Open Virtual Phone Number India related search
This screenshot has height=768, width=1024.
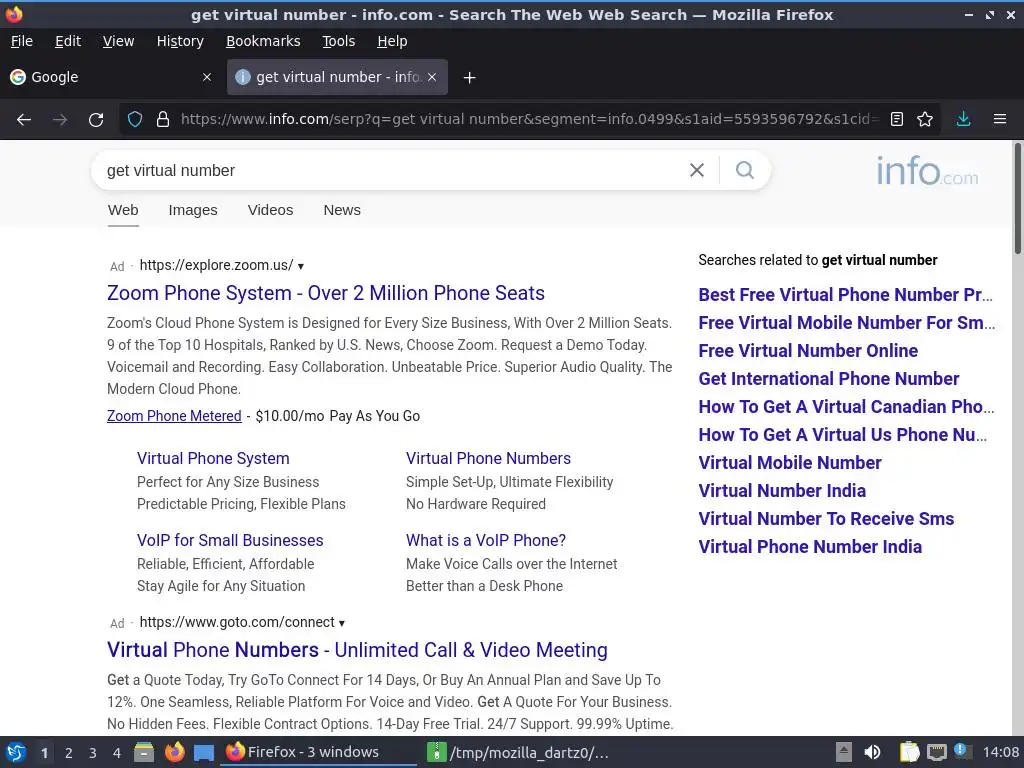[x=810, y=547]
